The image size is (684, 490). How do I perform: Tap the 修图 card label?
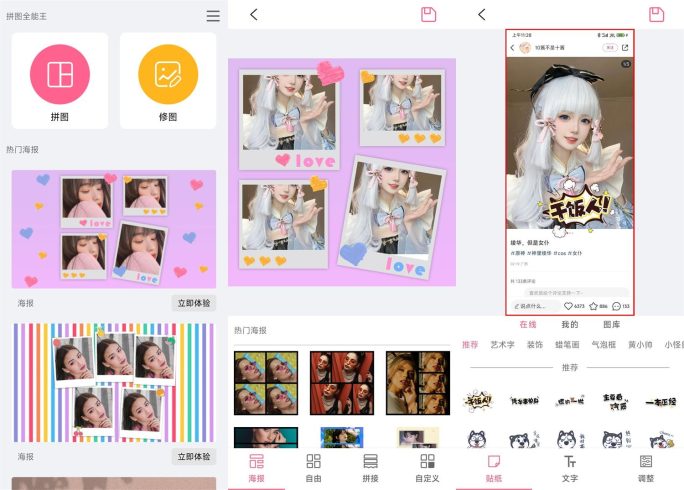(168, 117)
